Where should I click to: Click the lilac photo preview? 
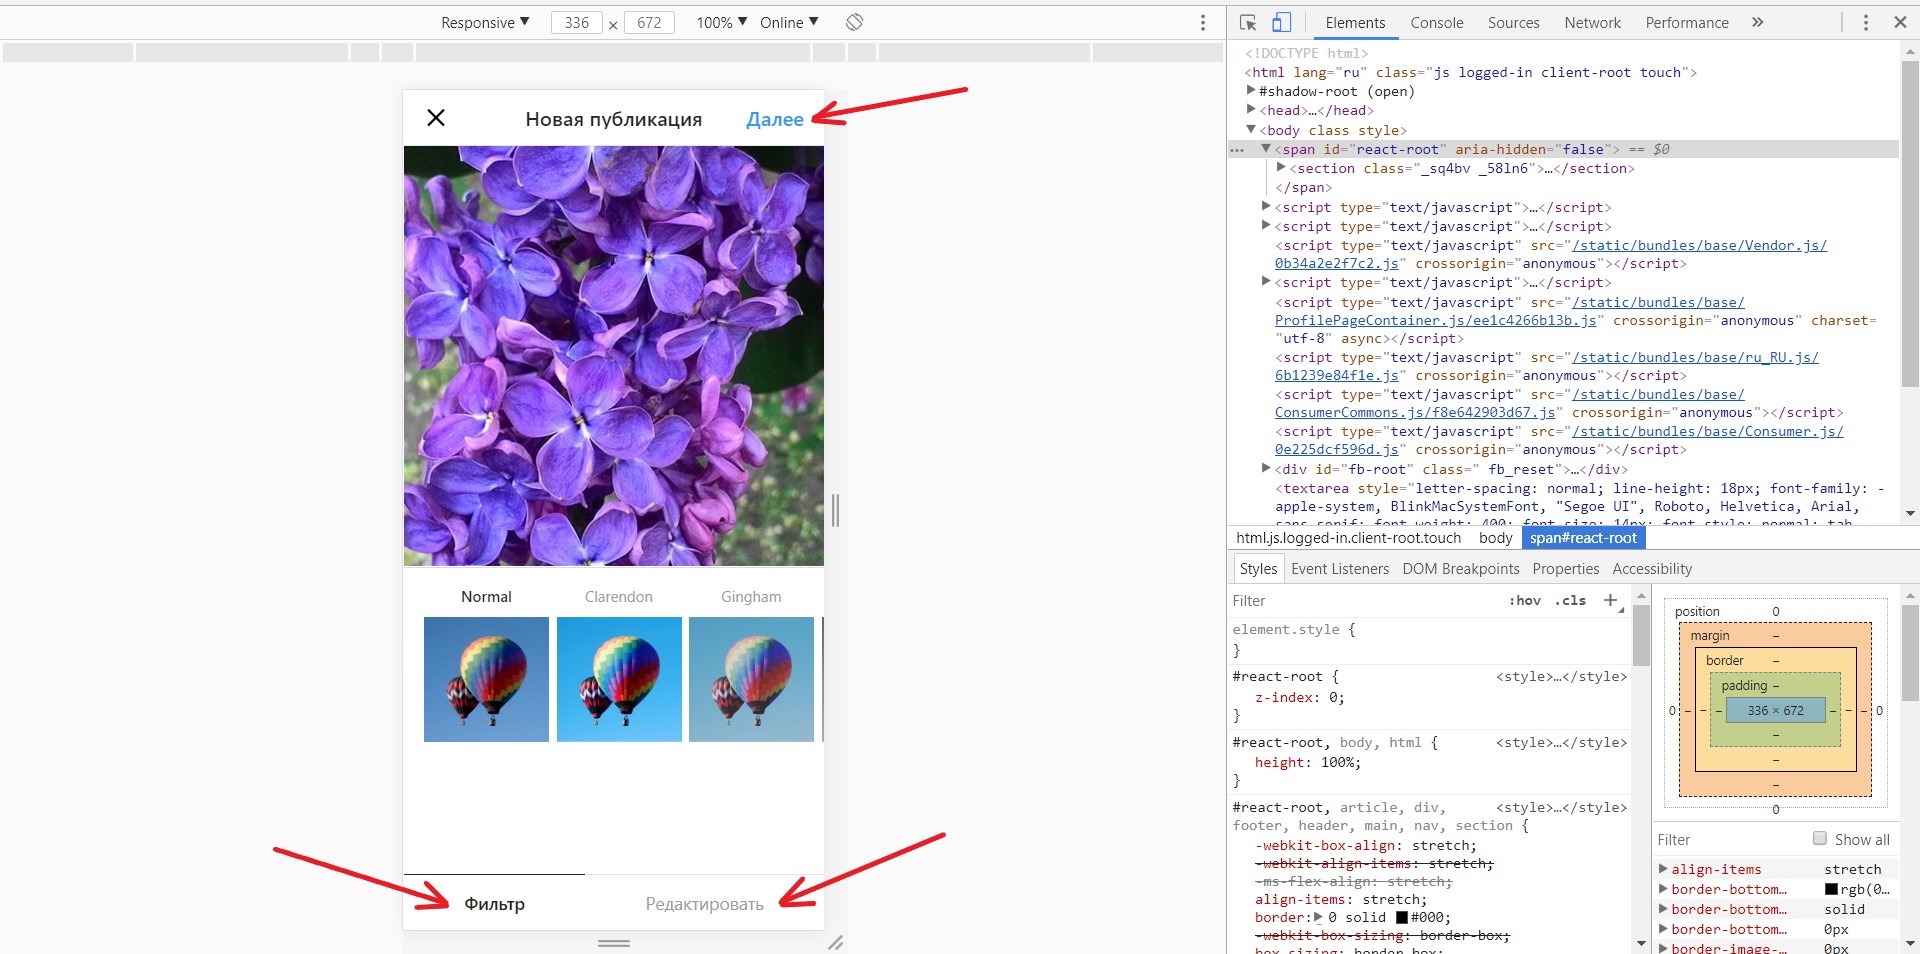[614, 356]
